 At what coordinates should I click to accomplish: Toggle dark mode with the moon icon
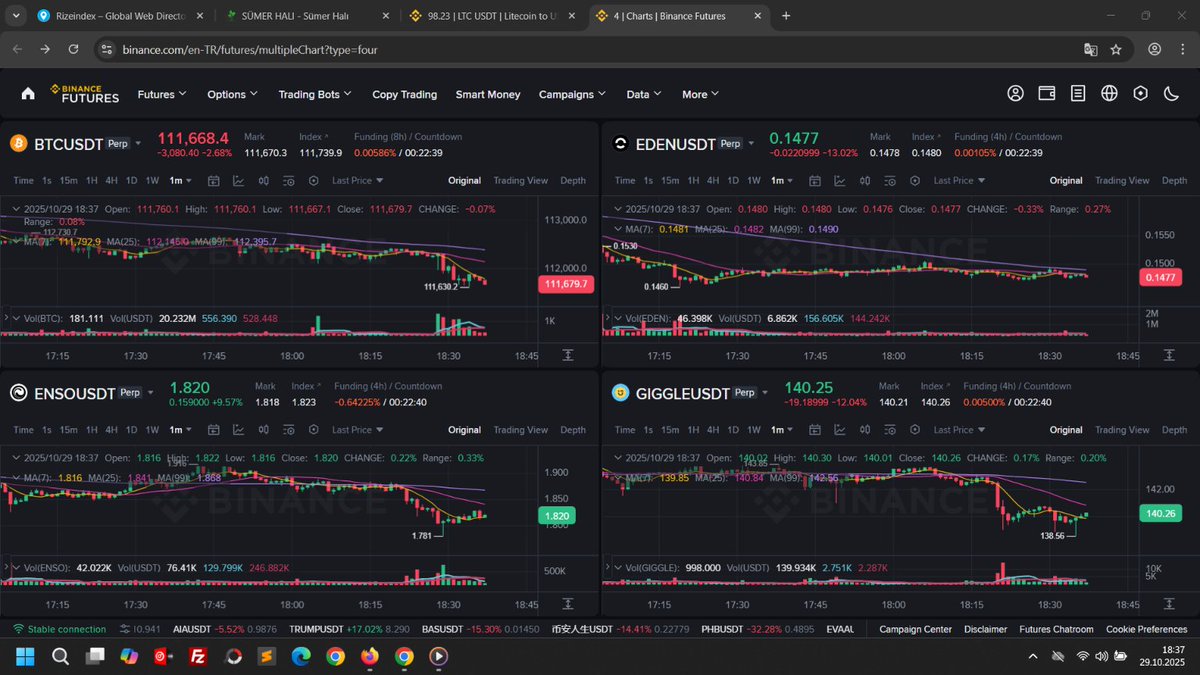(1171, 94)
